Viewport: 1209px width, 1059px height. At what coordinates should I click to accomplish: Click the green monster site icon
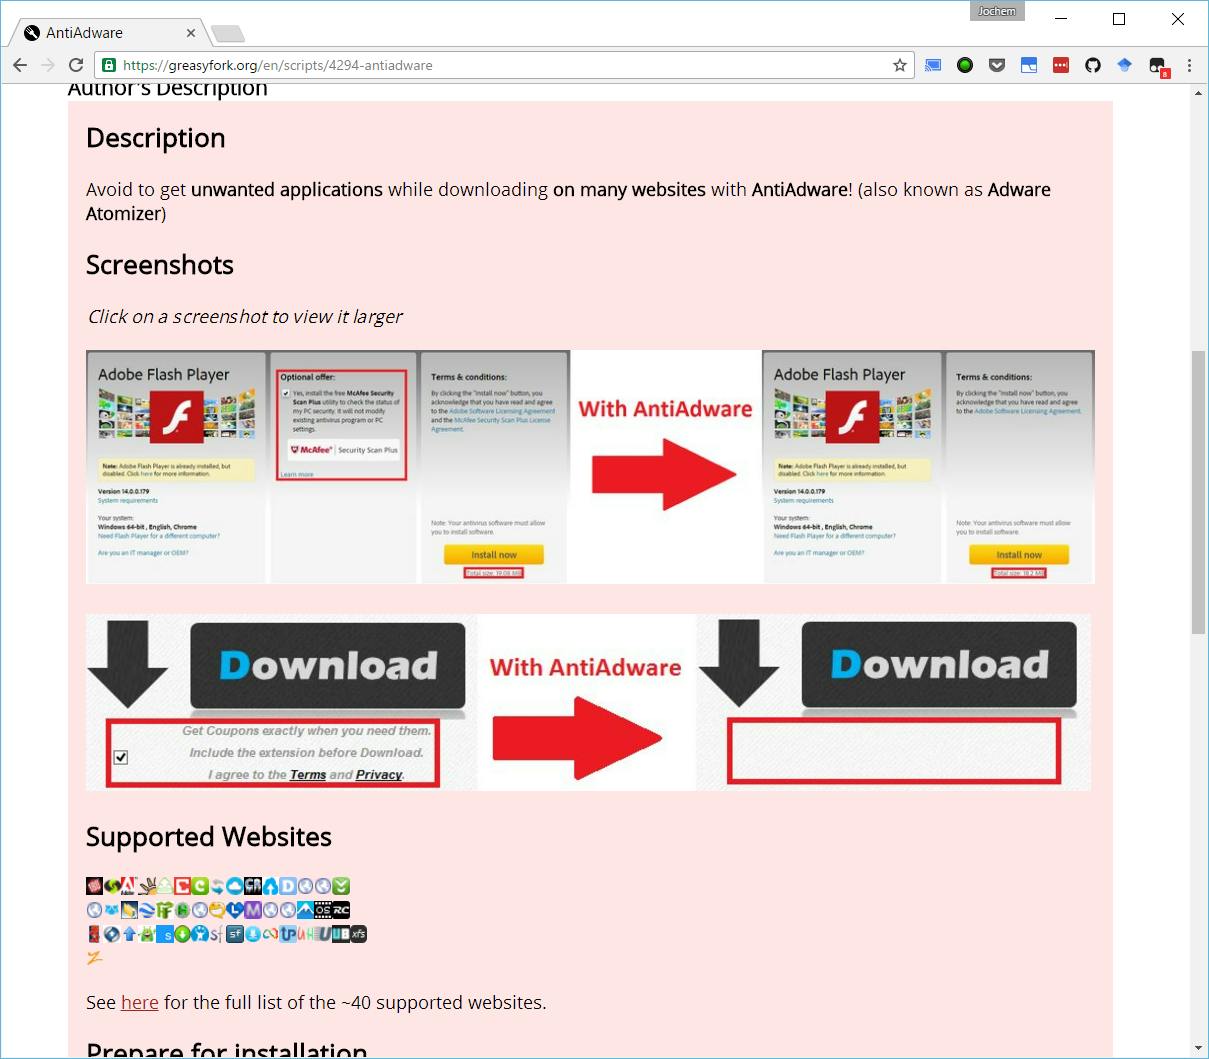[x=147, y=934]
